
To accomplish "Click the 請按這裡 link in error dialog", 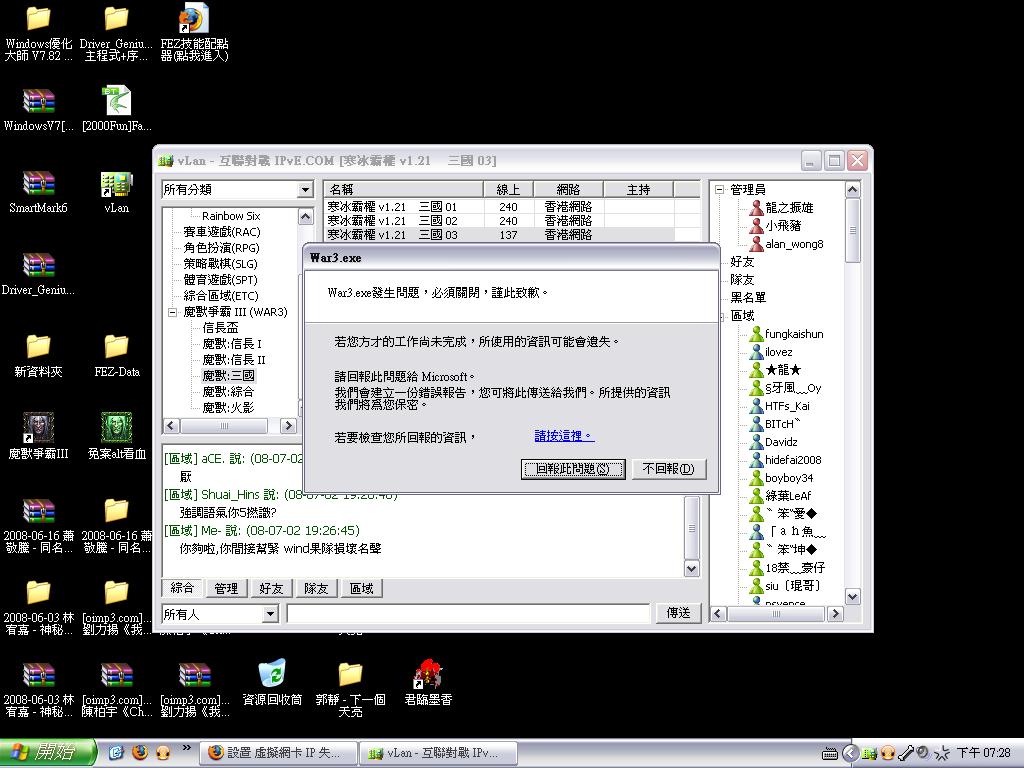I will 563,436.
